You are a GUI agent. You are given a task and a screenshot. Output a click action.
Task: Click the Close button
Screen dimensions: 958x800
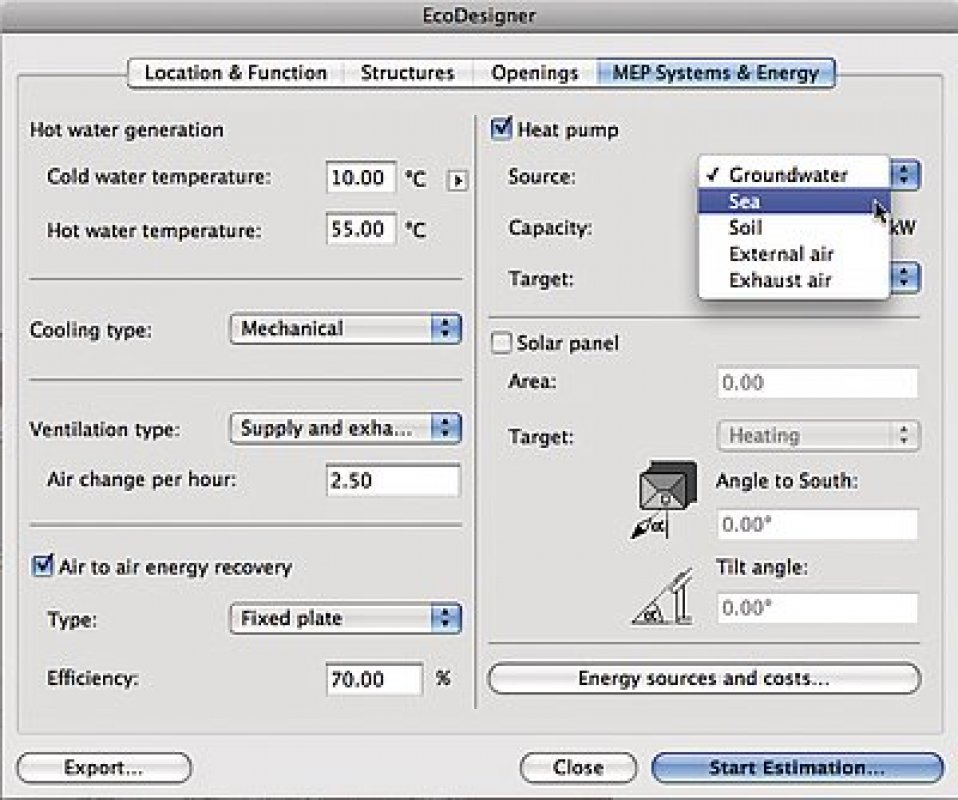[578, 768]
